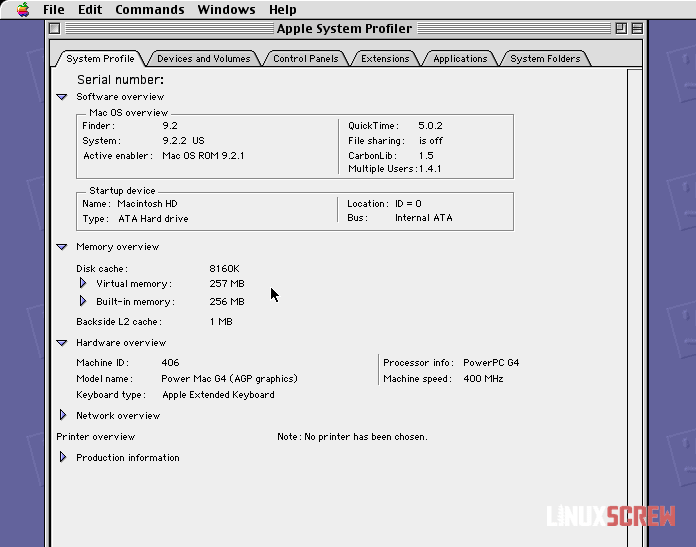This screenshot has width=696, height=547.
Task: Expand the Built-in memory details
Action: (x=83, y=301)
